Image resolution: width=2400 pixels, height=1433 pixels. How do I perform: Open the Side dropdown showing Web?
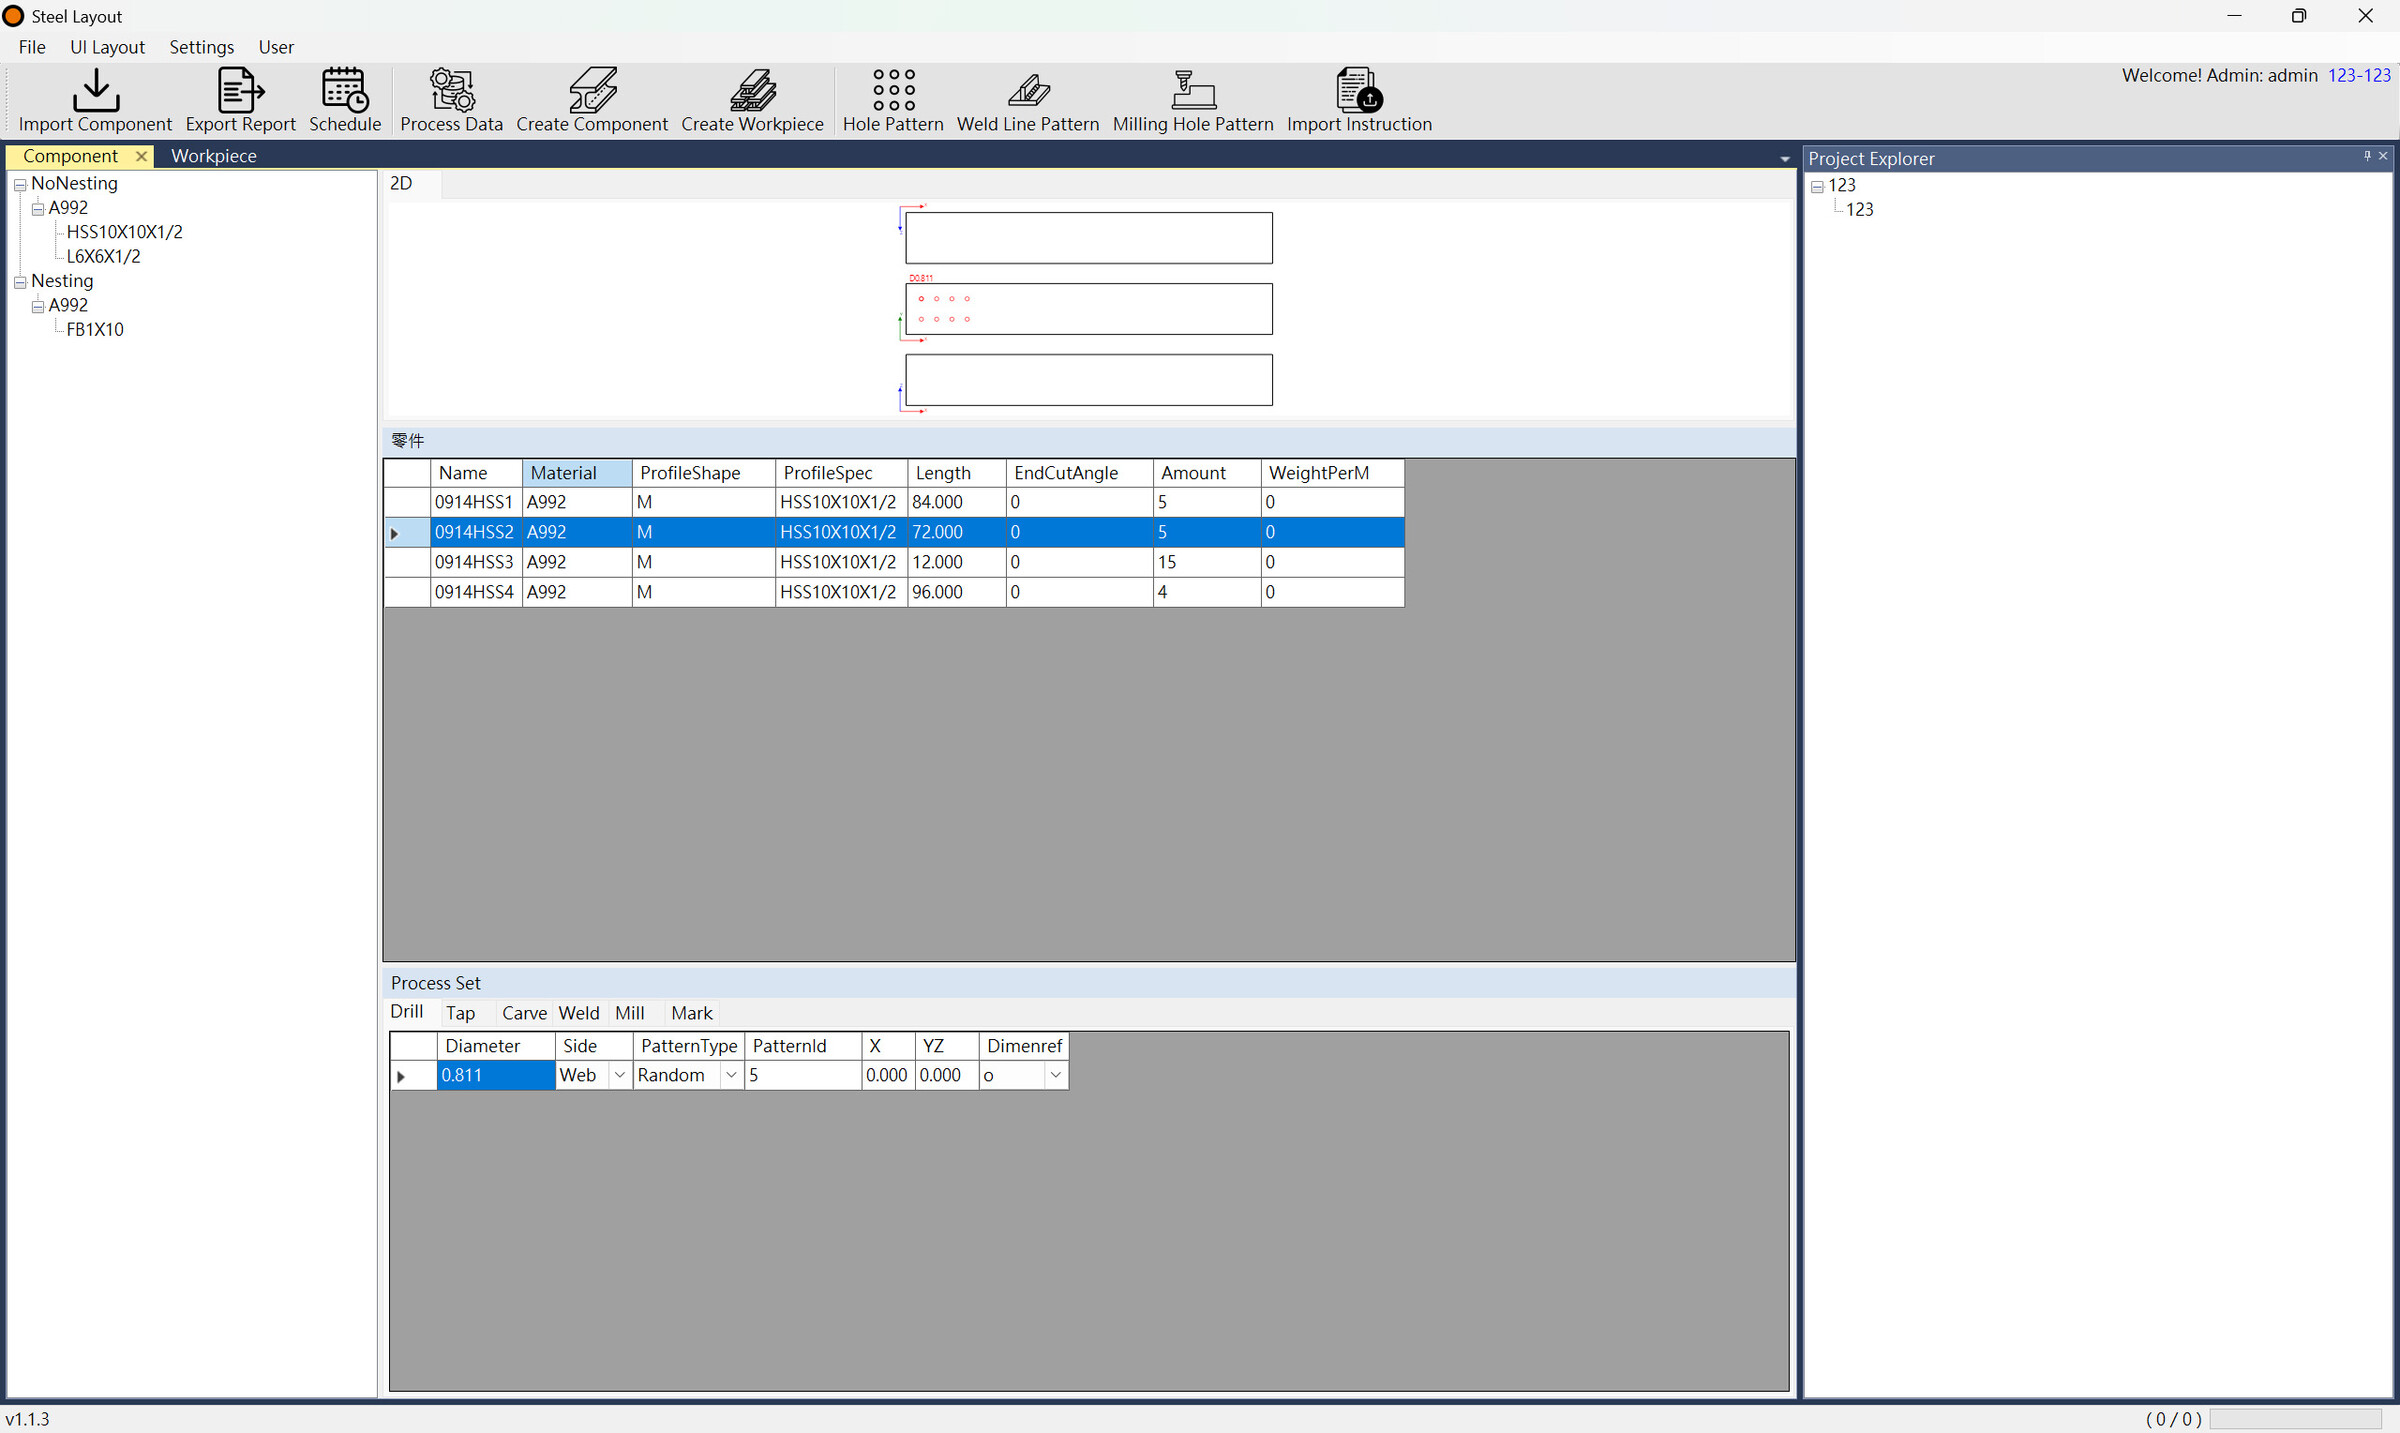[x=619, y=1075]
